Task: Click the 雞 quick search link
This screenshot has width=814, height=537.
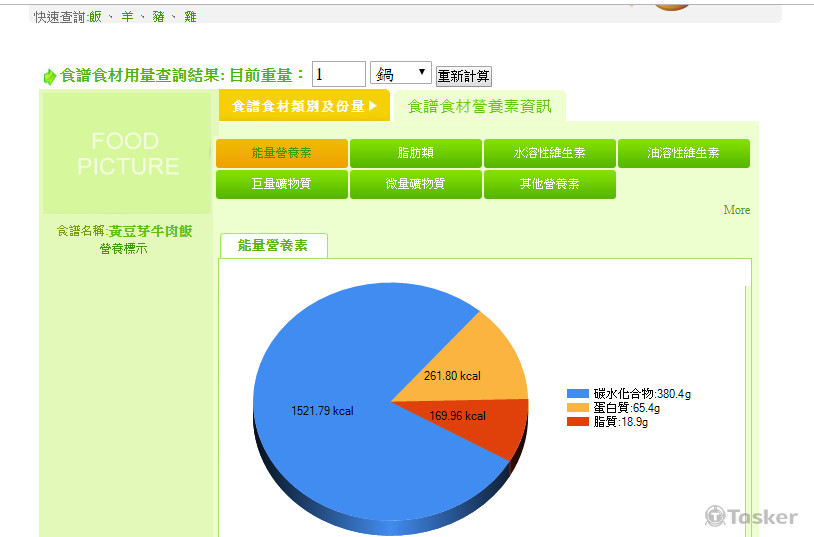Action: (x=190, y=17)
